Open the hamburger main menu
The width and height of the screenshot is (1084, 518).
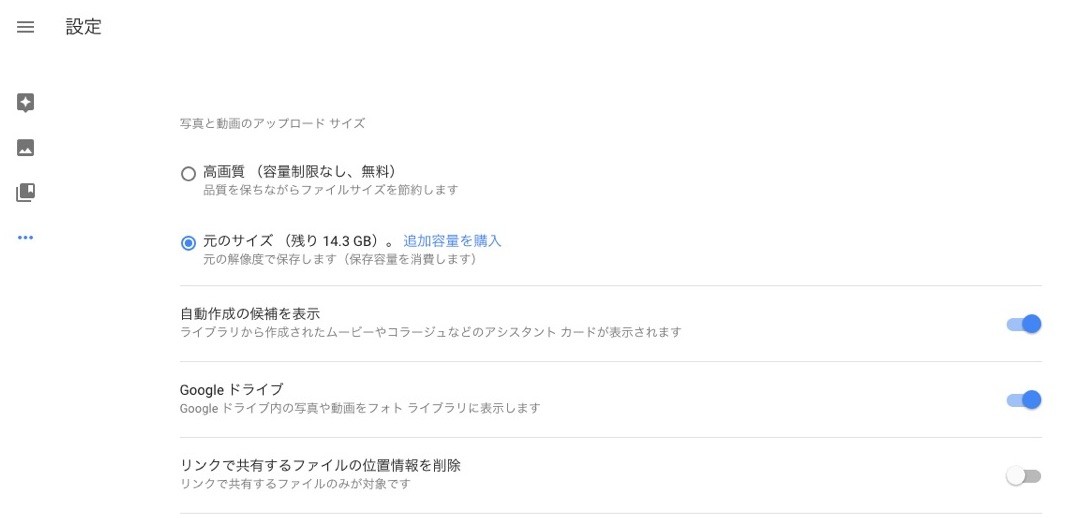click(26, 27)
